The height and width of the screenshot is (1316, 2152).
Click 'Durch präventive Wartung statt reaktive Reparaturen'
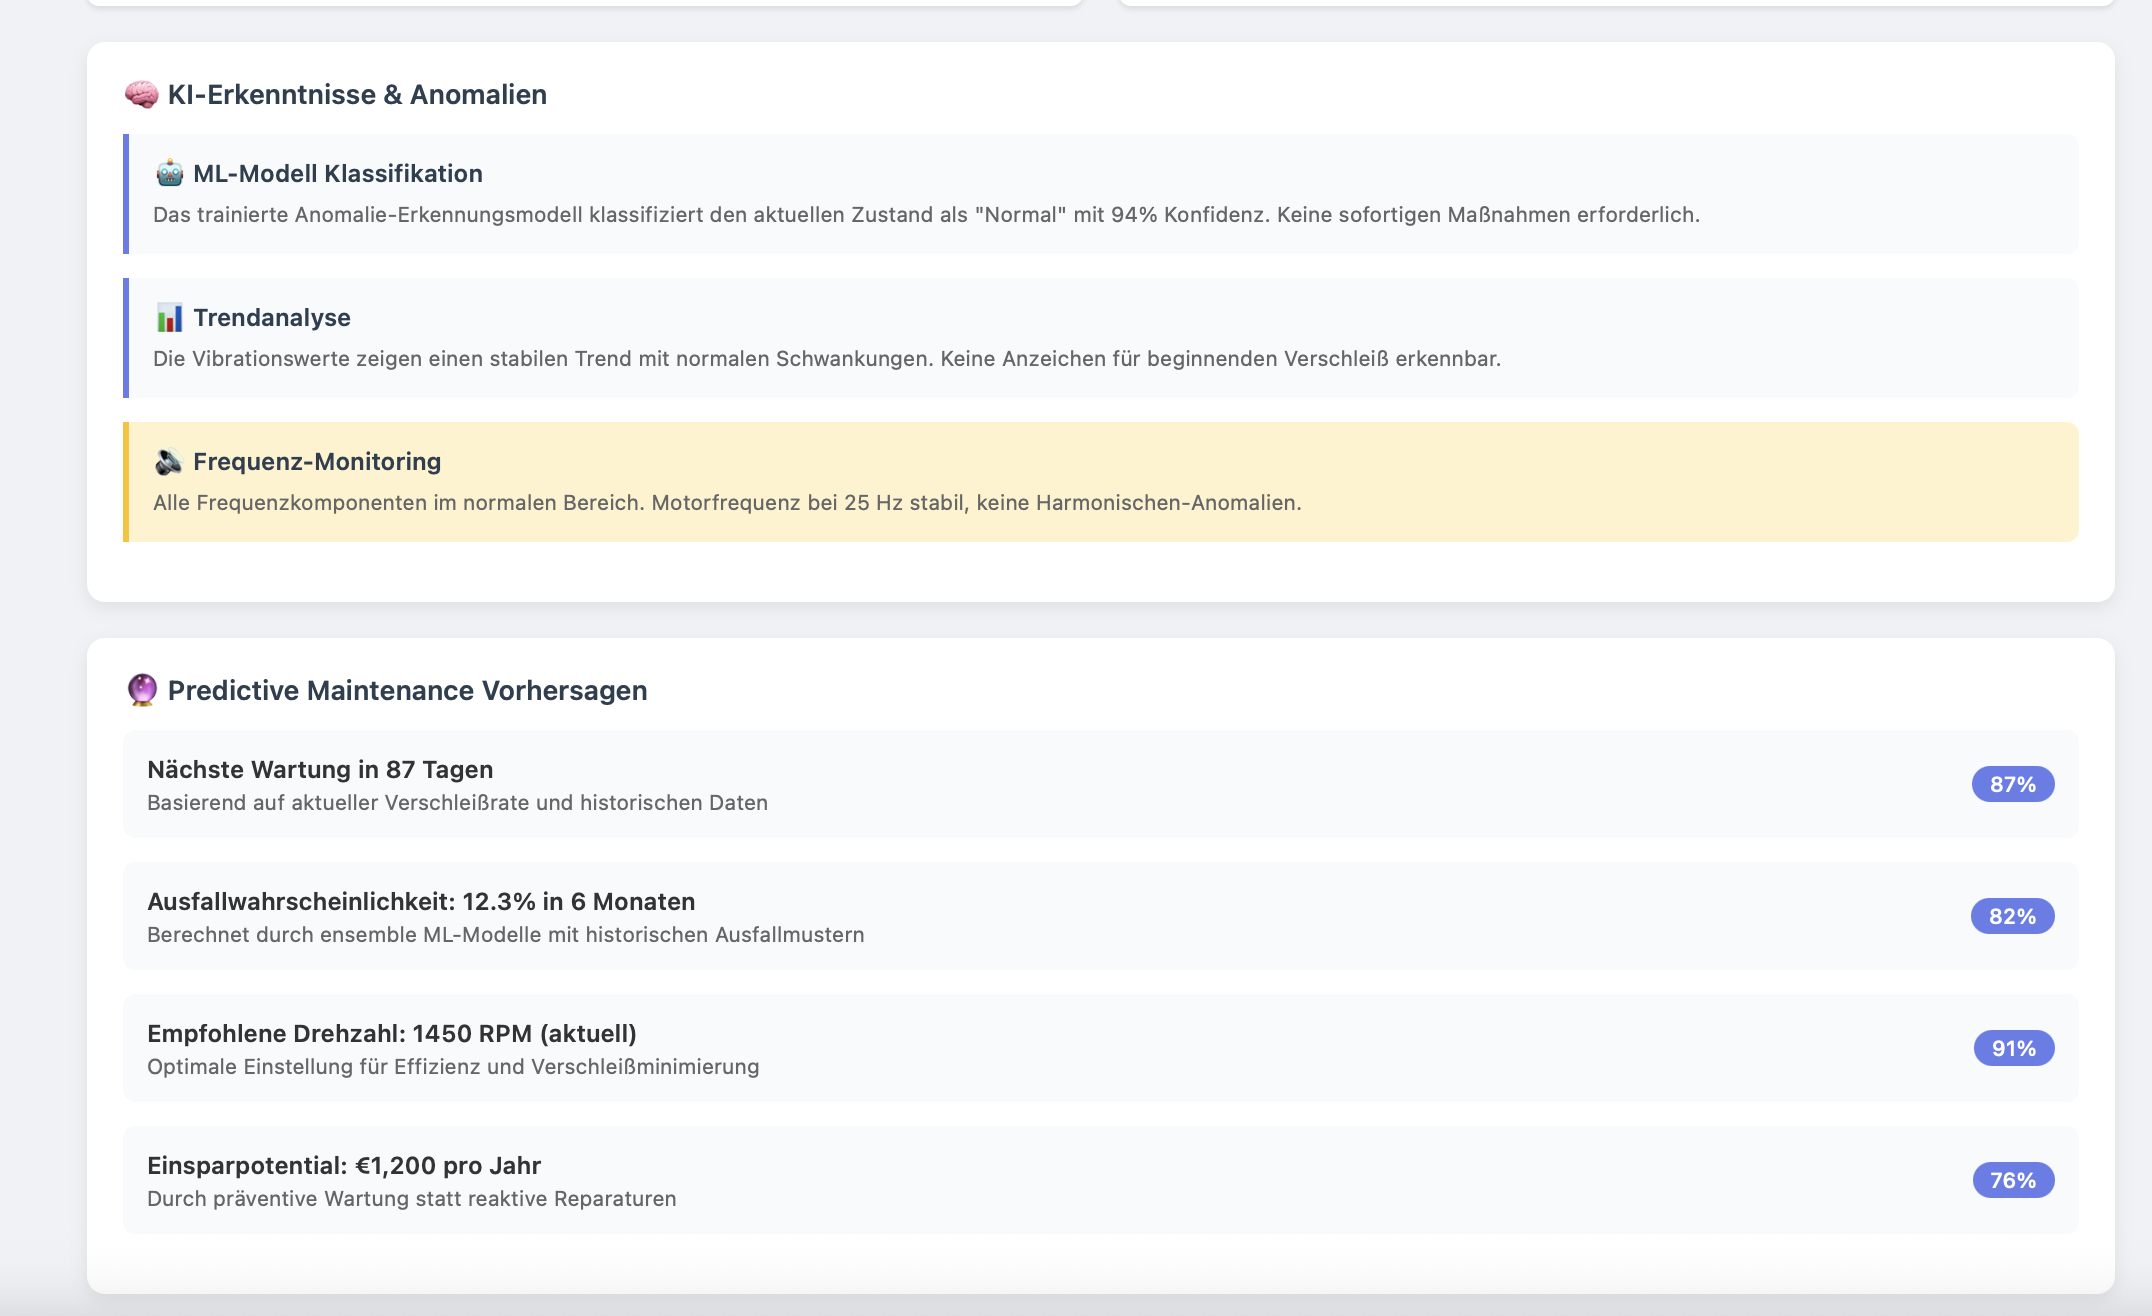pos(412,1199)
